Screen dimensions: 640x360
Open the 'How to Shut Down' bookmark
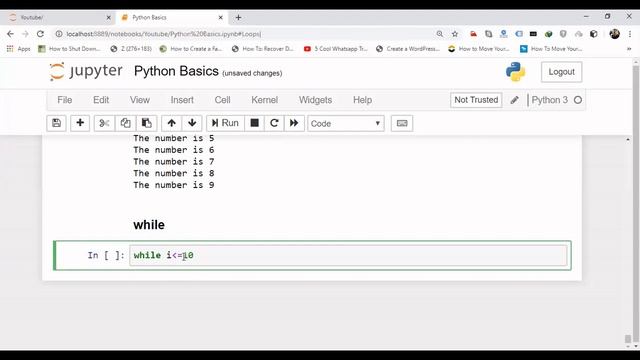coord(69,49)
